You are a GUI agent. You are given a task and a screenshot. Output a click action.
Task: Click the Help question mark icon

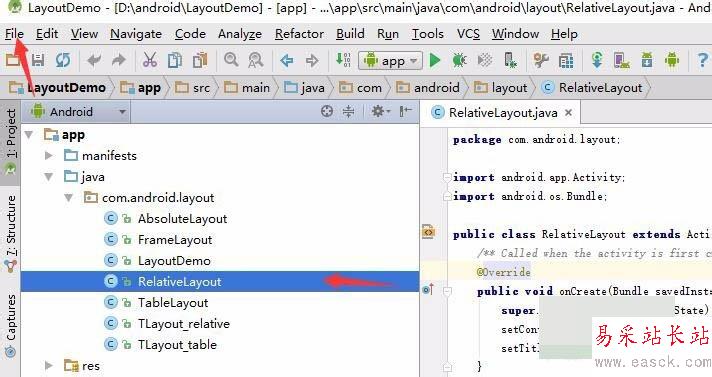pyautogui.click(x=702, y=60)
